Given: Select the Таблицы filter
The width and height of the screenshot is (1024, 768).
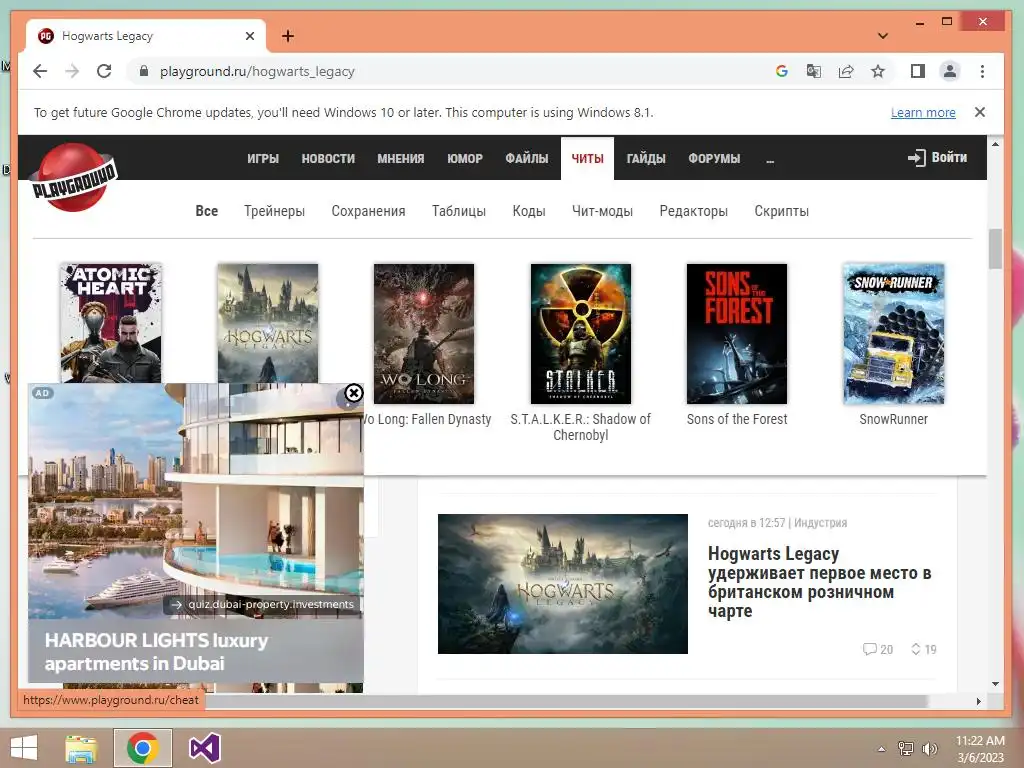Looking at the screenshot, I should [458, 211].
